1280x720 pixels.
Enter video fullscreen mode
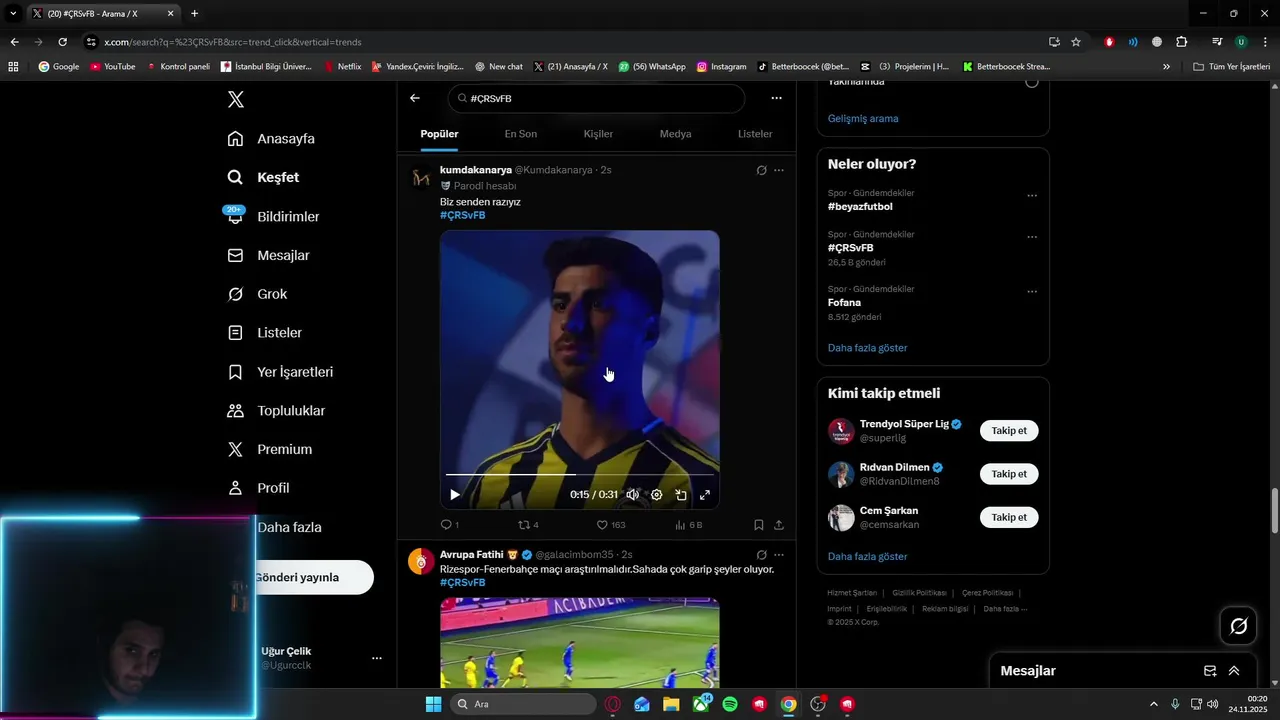[x=705, y=494]
